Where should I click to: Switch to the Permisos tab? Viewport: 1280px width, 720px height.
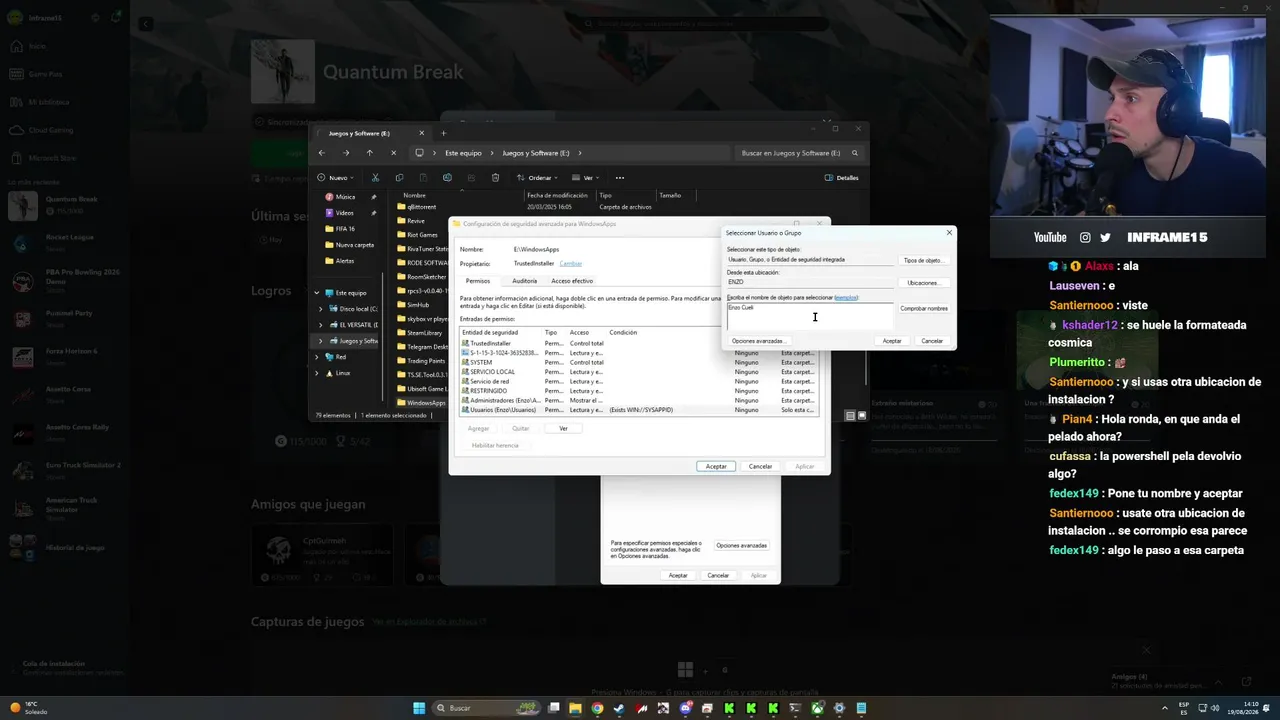tap(478, 281)
